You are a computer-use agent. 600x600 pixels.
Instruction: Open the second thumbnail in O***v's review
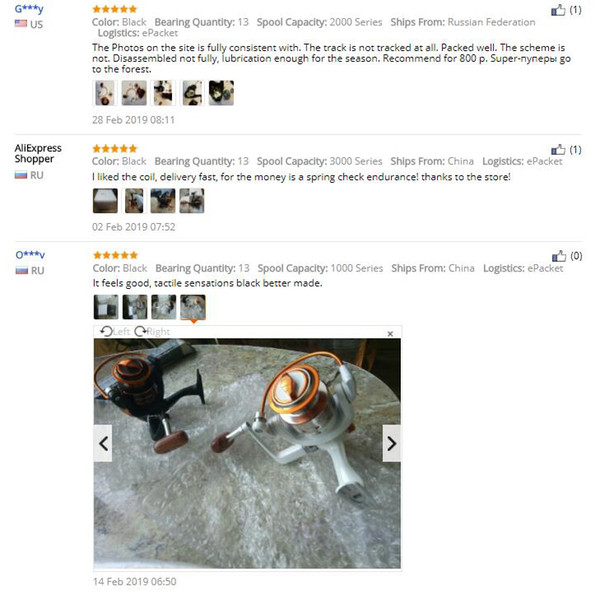(x=135, y=307)
